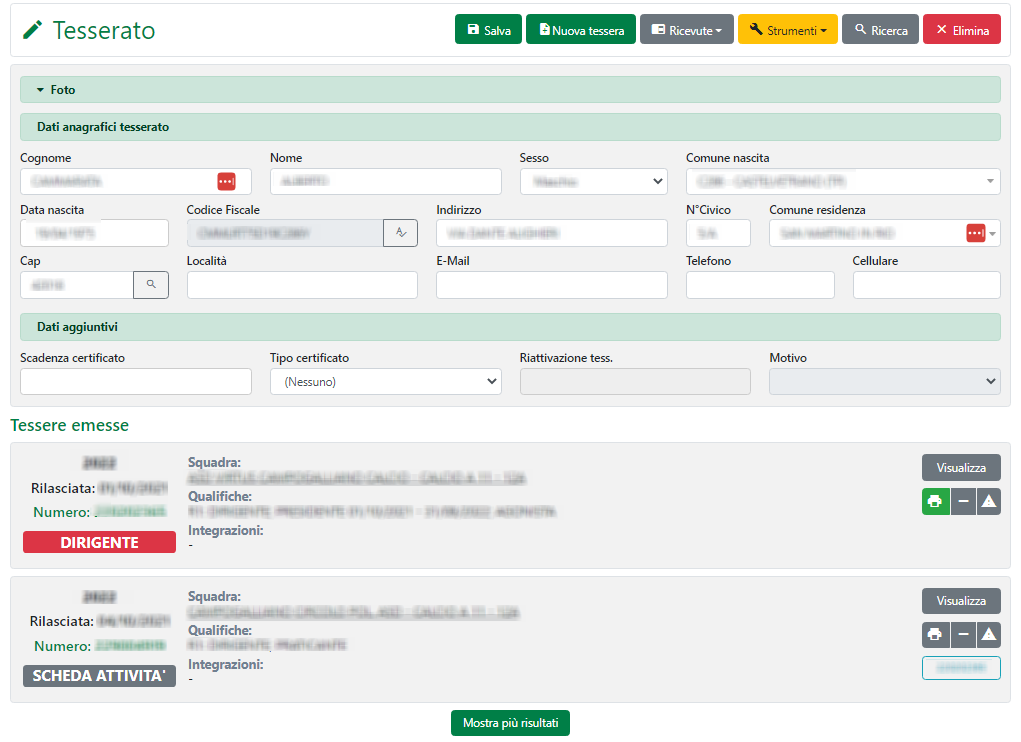Click the green print icon on DIRIGENTE card
Image resolution: width=1021 pixels, height=742 pixels.
click(935, 501)
